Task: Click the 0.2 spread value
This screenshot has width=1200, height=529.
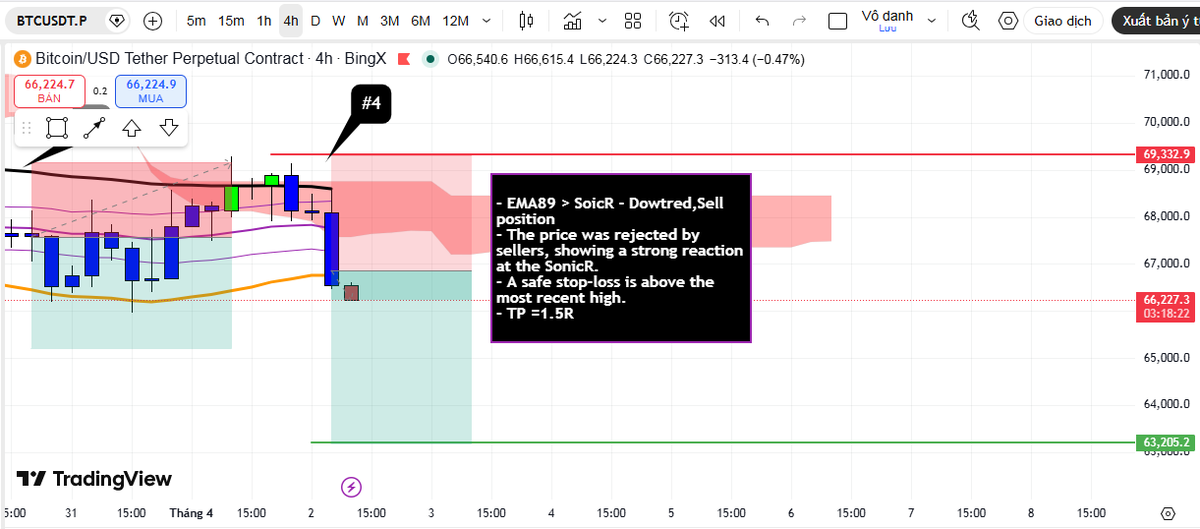Action: (x=100, y=91)
